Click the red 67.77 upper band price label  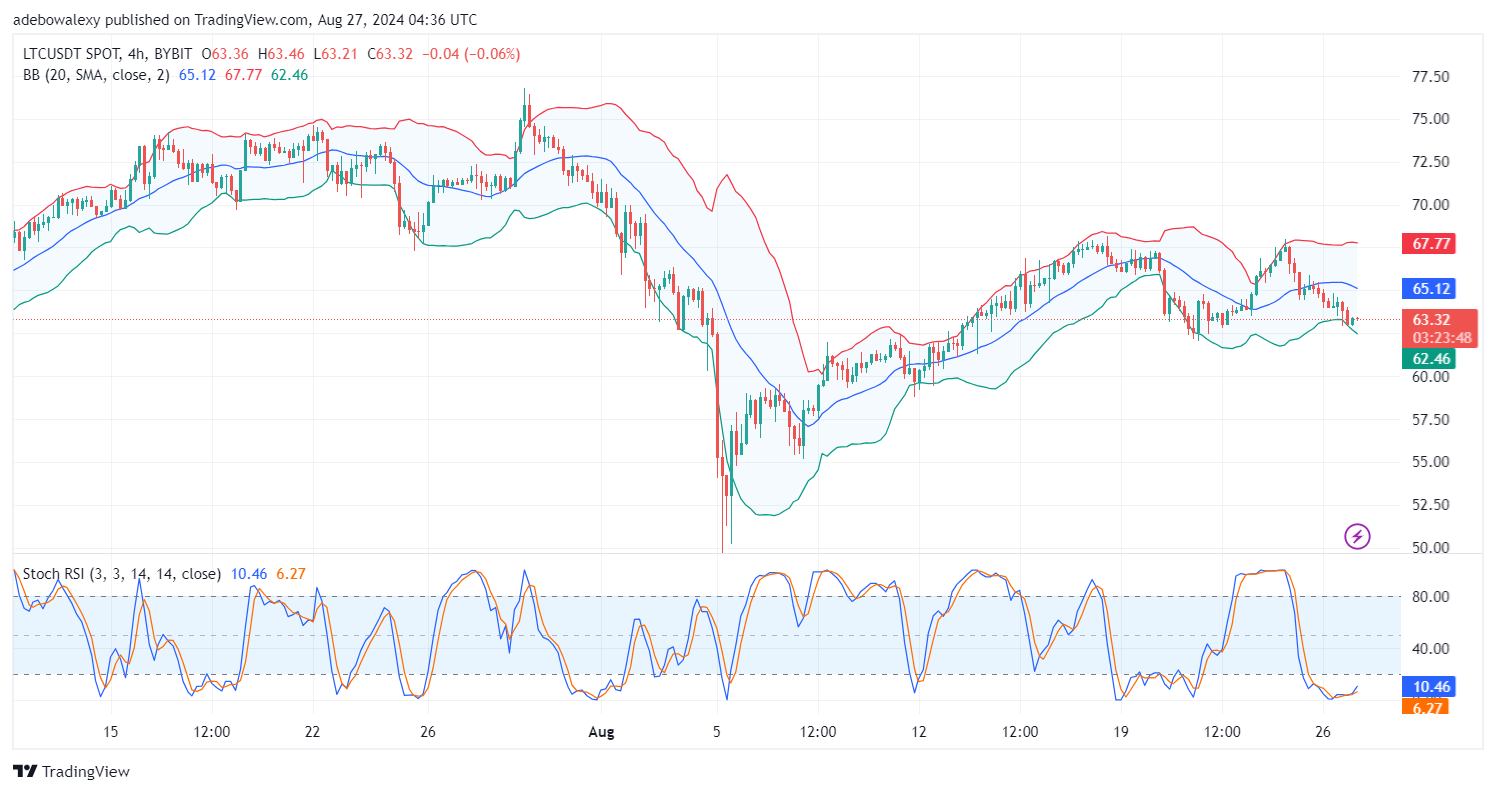click(x=1431, y=244)
